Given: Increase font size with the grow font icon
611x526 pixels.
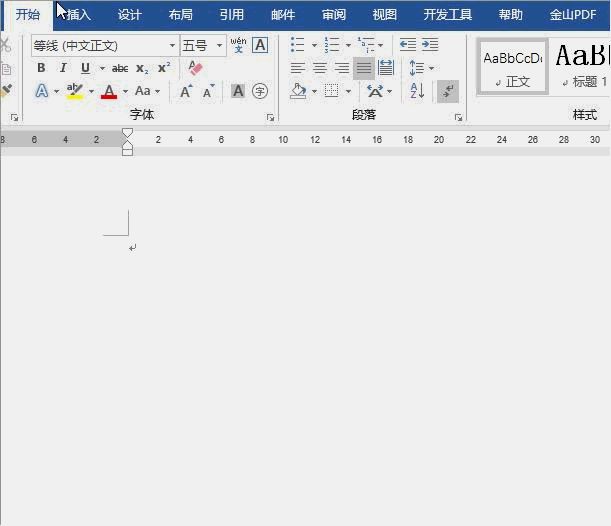Looking at the screenshot, I should point(186,91).
